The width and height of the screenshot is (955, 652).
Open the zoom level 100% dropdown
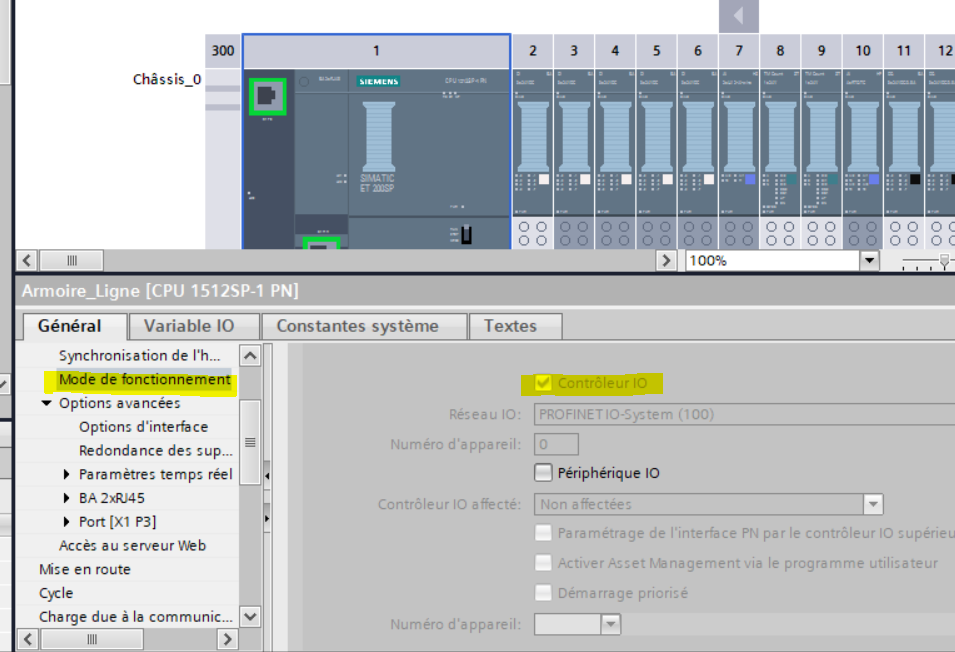click(x=869, y=260)
